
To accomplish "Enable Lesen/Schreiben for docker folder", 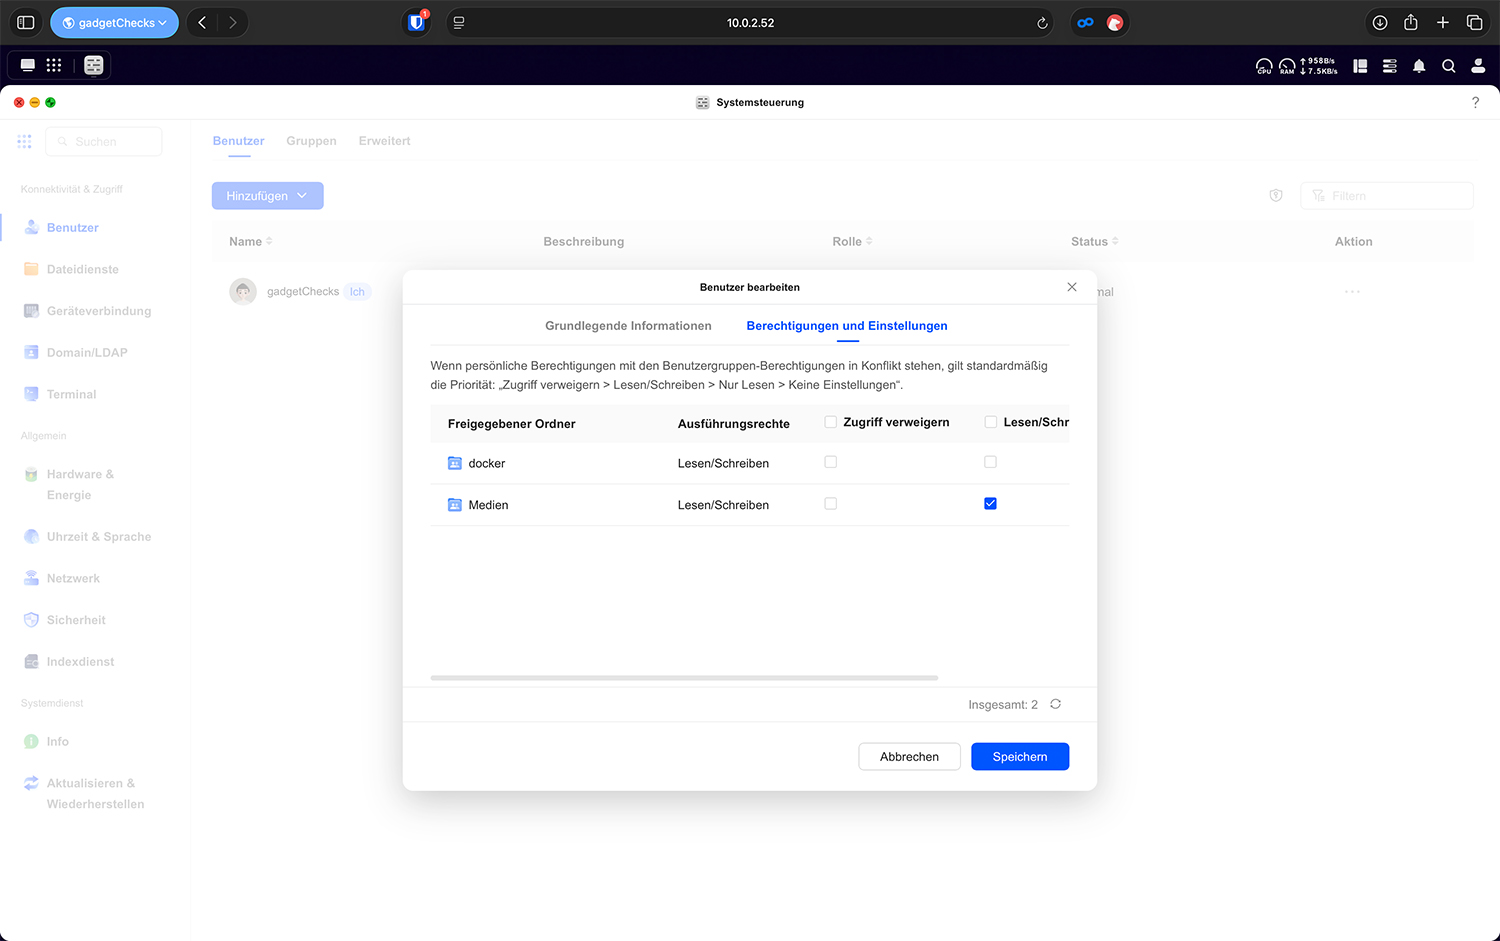I will point(990,462).
